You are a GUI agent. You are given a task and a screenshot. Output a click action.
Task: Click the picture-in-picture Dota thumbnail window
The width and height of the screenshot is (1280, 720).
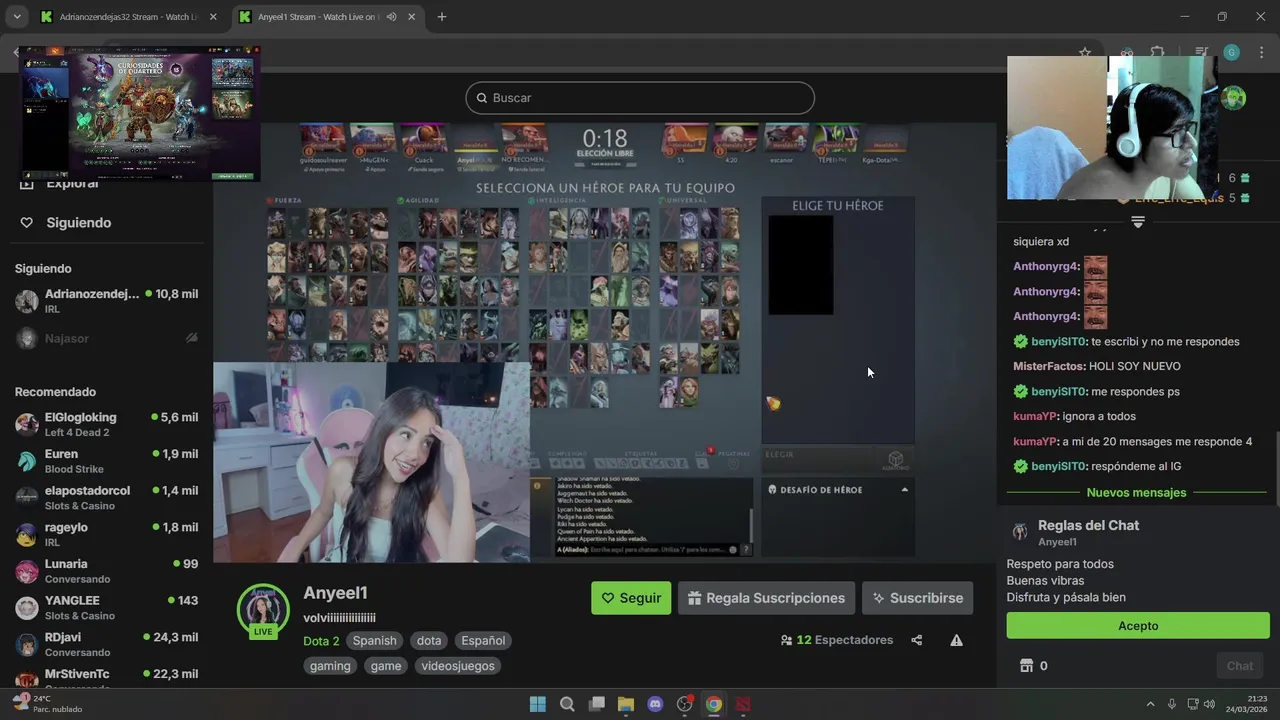(139, 114)
